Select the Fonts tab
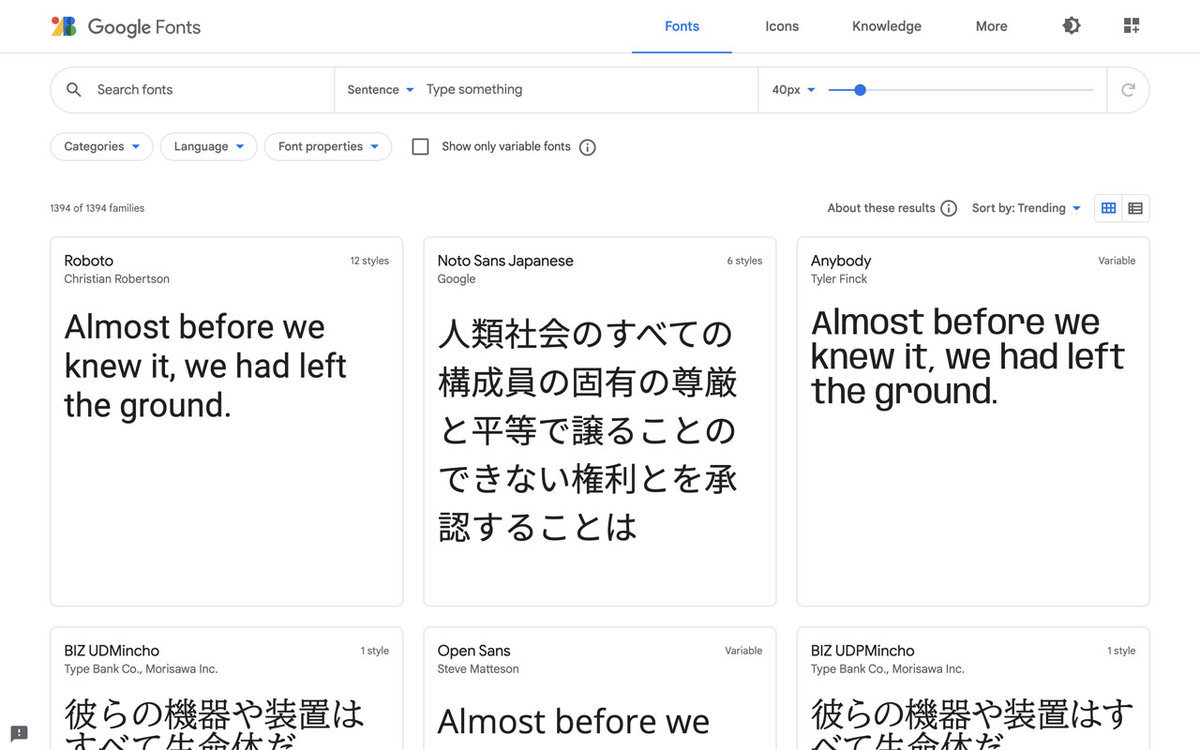 682,27
